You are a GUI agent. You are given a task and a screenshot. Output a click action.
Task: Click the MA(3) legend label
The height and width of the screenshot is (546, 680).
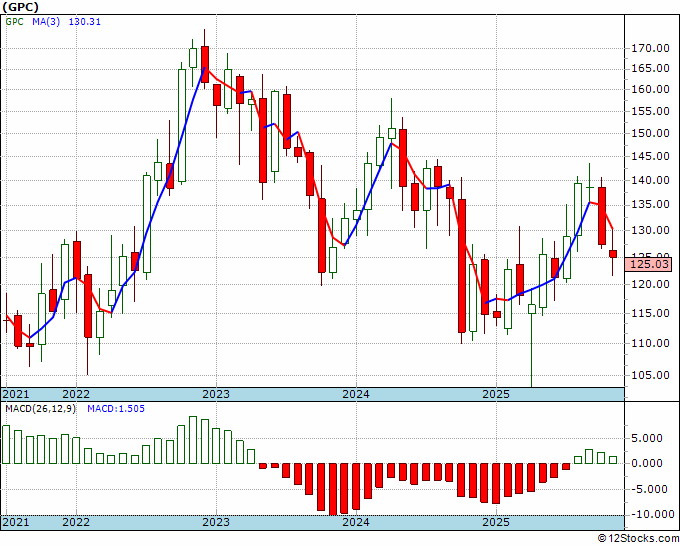[46, 22]
